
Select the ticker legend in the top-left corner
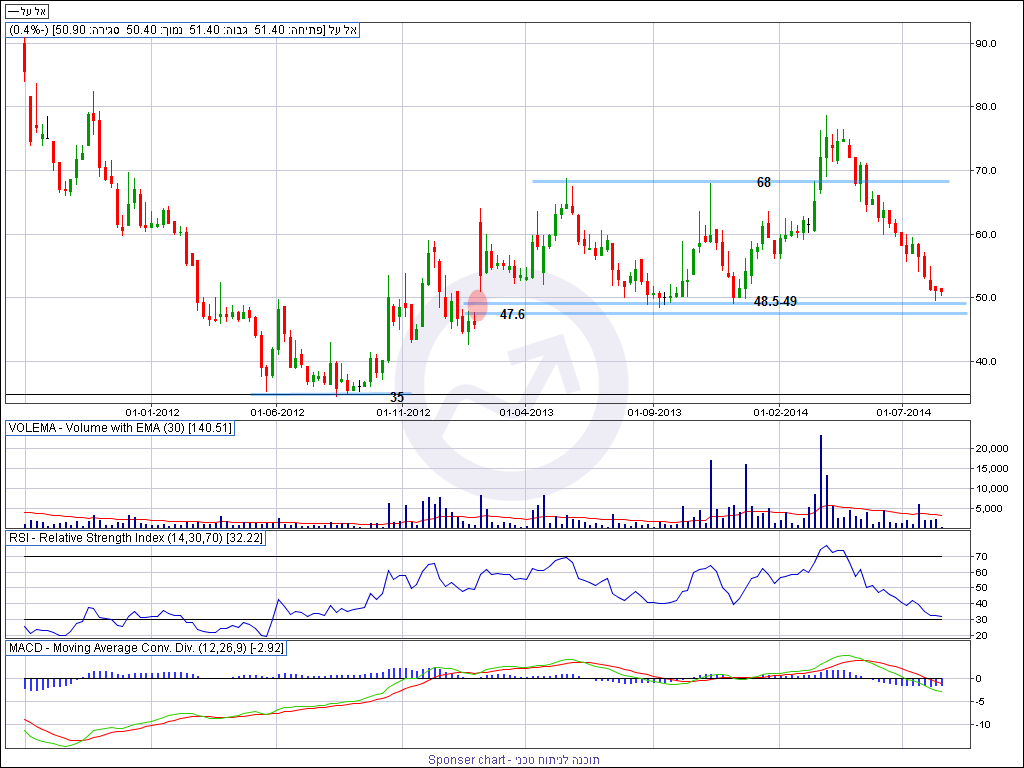(27, 10)
